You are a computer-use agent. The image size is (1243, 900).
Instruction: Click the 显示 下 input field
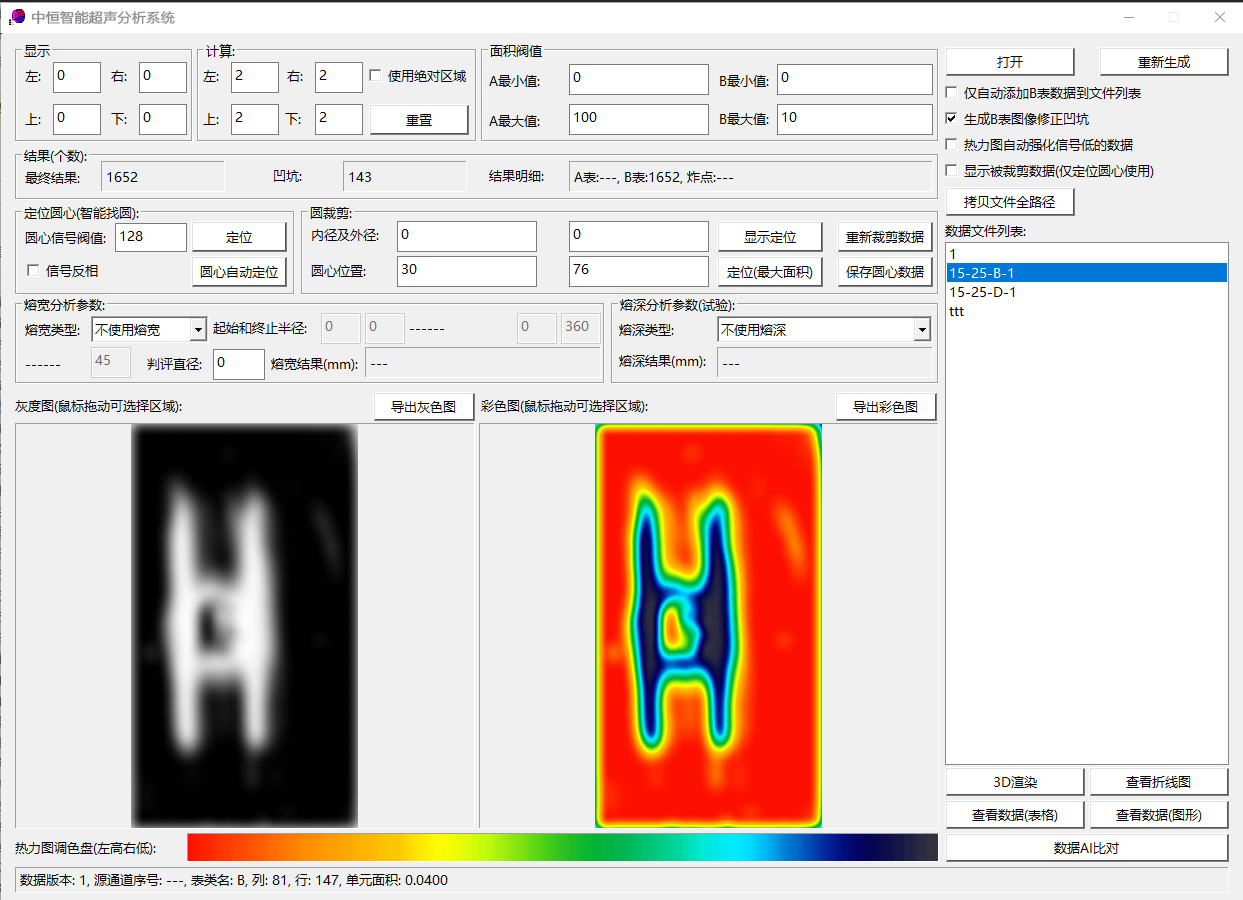click(x=163, y=119)
